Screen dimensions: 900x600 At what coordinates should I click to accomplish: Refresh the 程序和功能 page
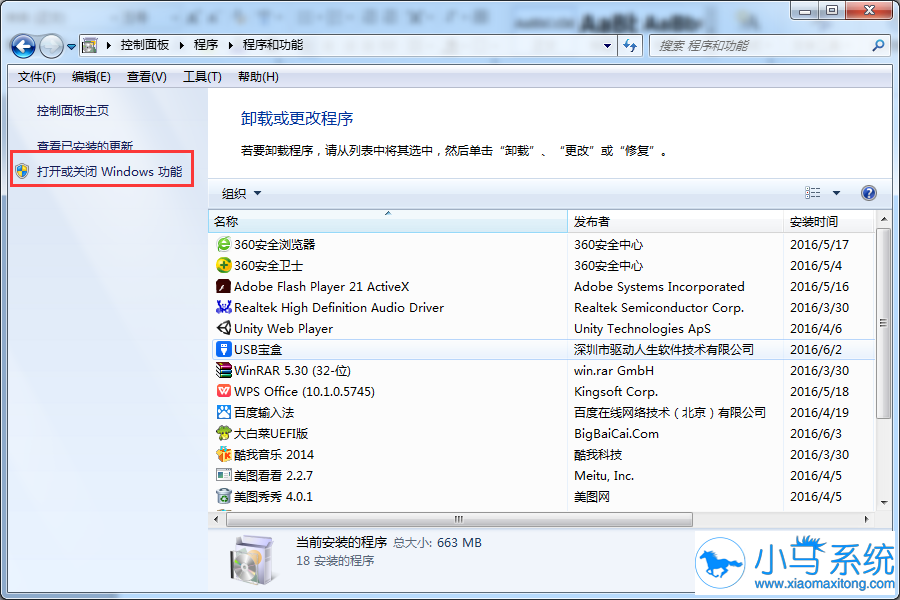[630, 45]
